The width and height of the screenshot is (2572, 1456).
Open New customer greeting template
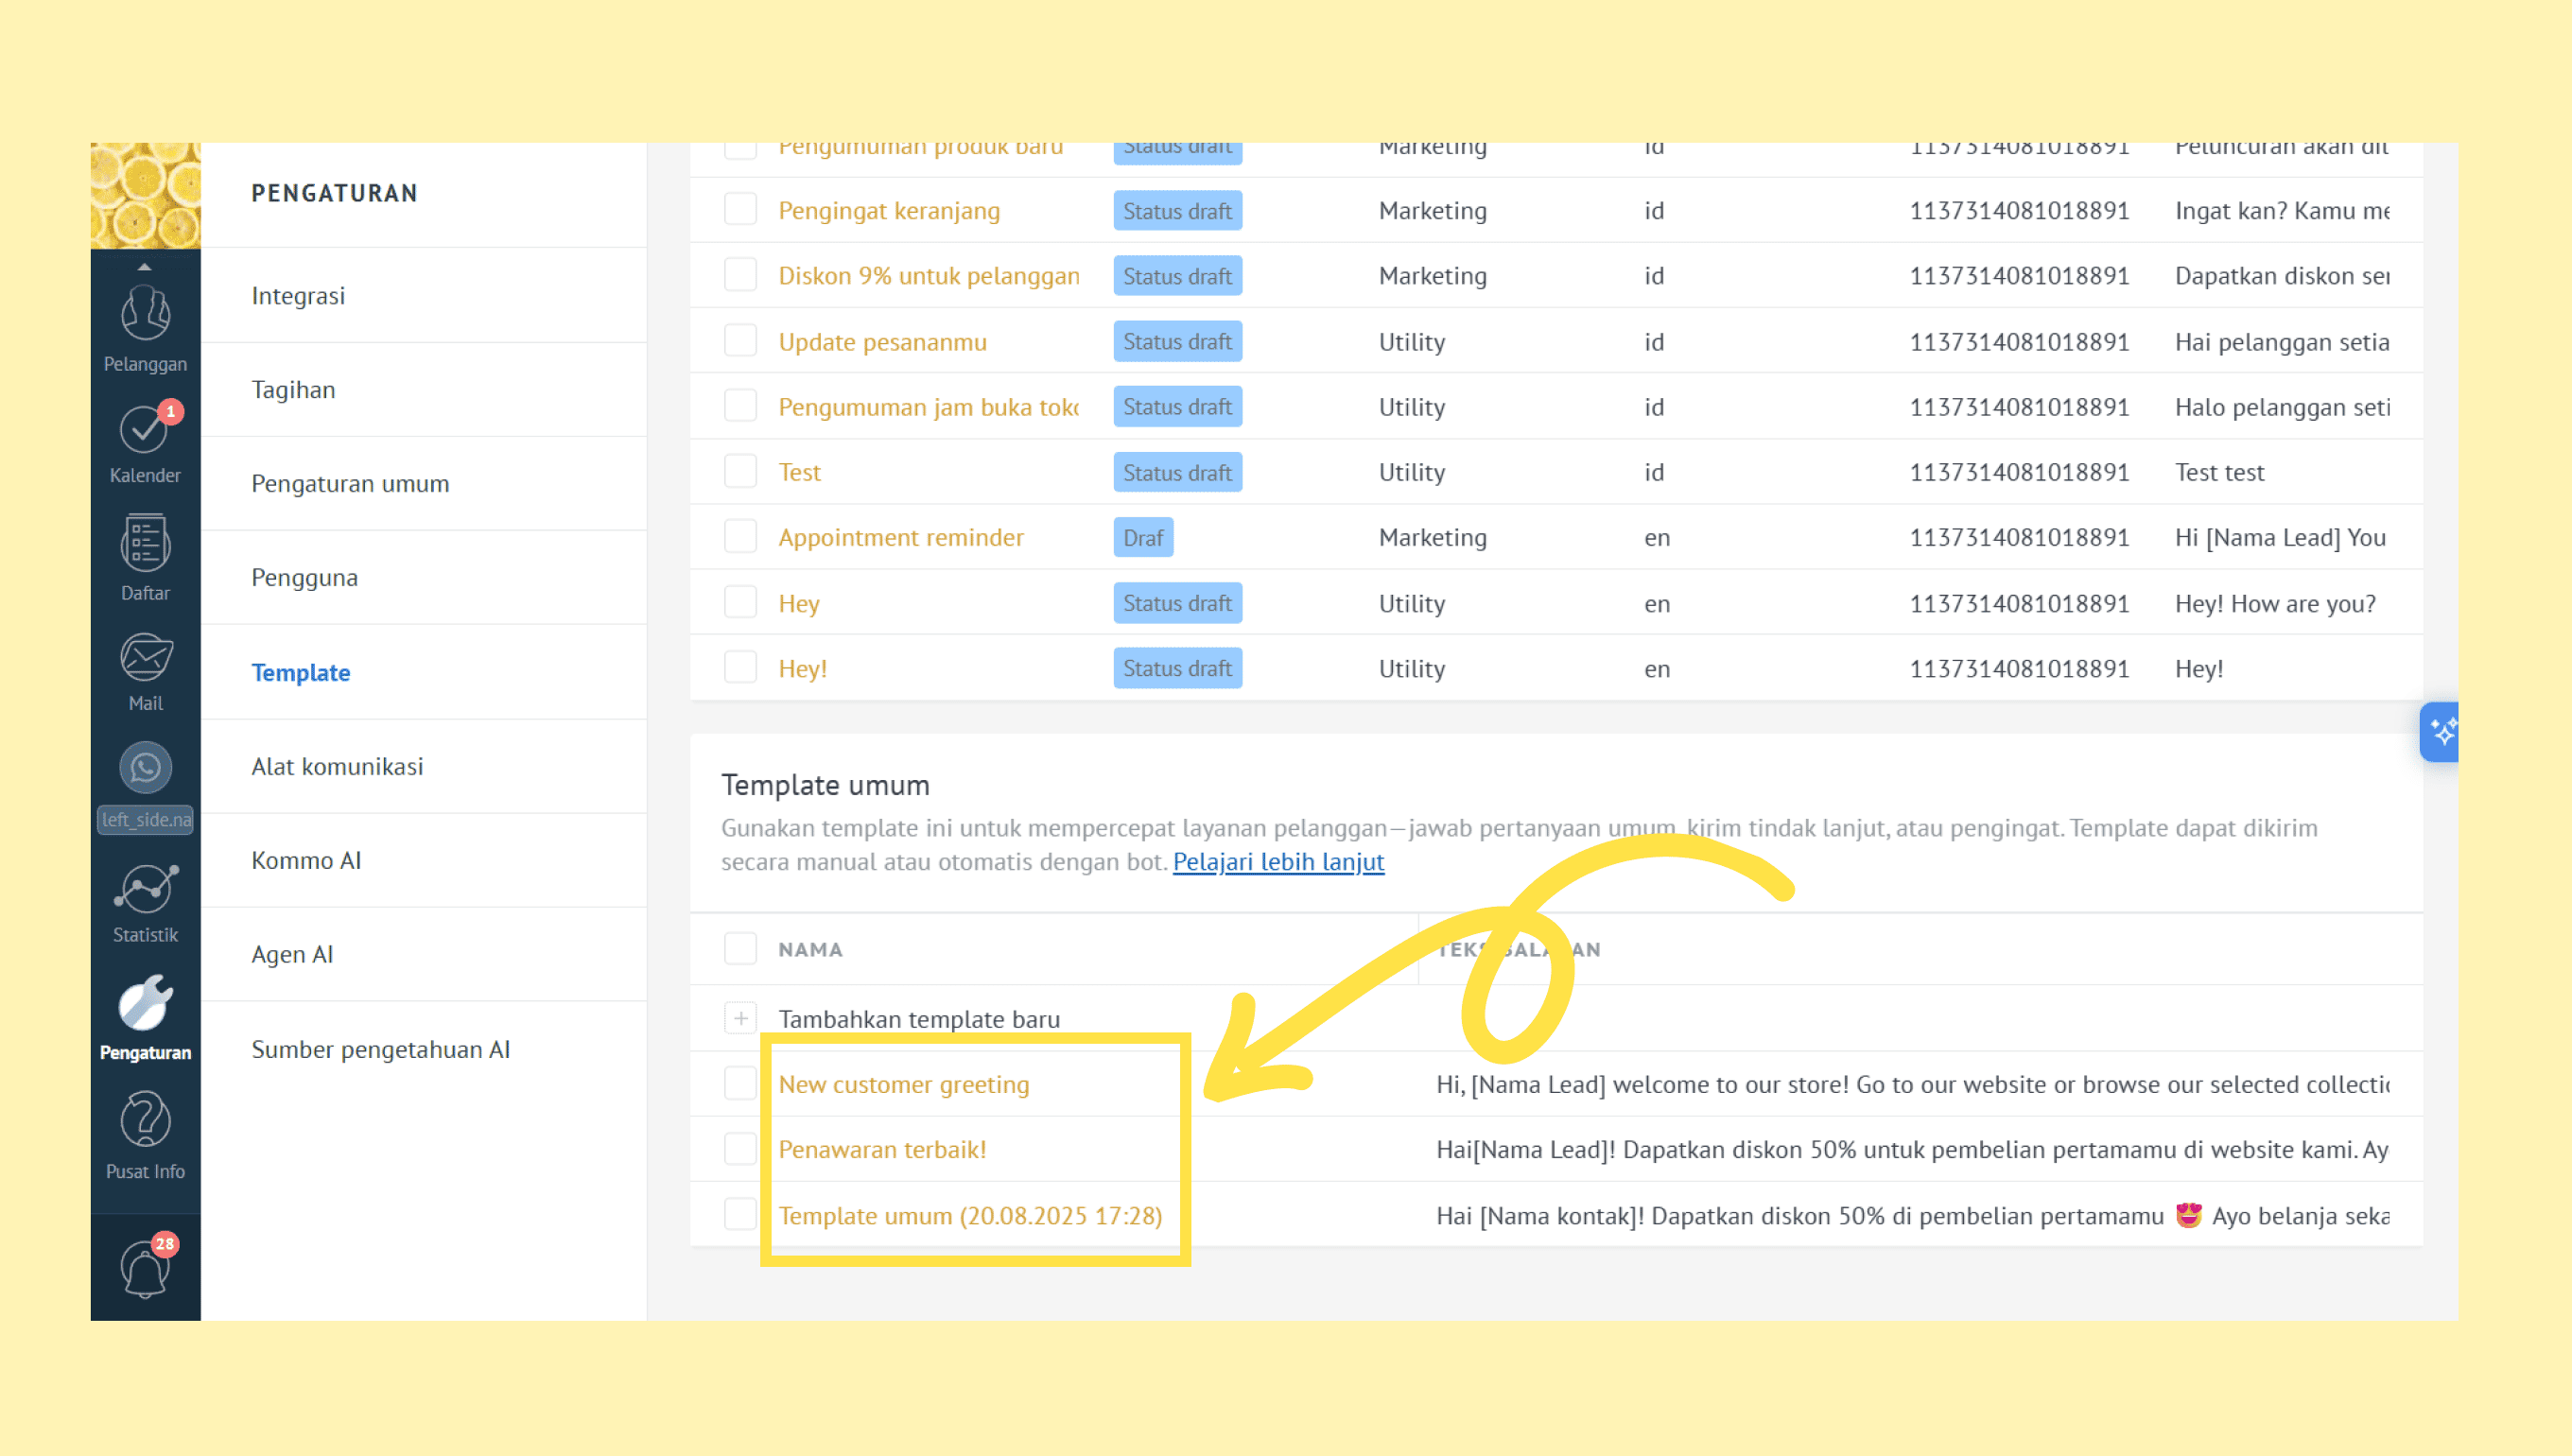tap(904, 1084)
